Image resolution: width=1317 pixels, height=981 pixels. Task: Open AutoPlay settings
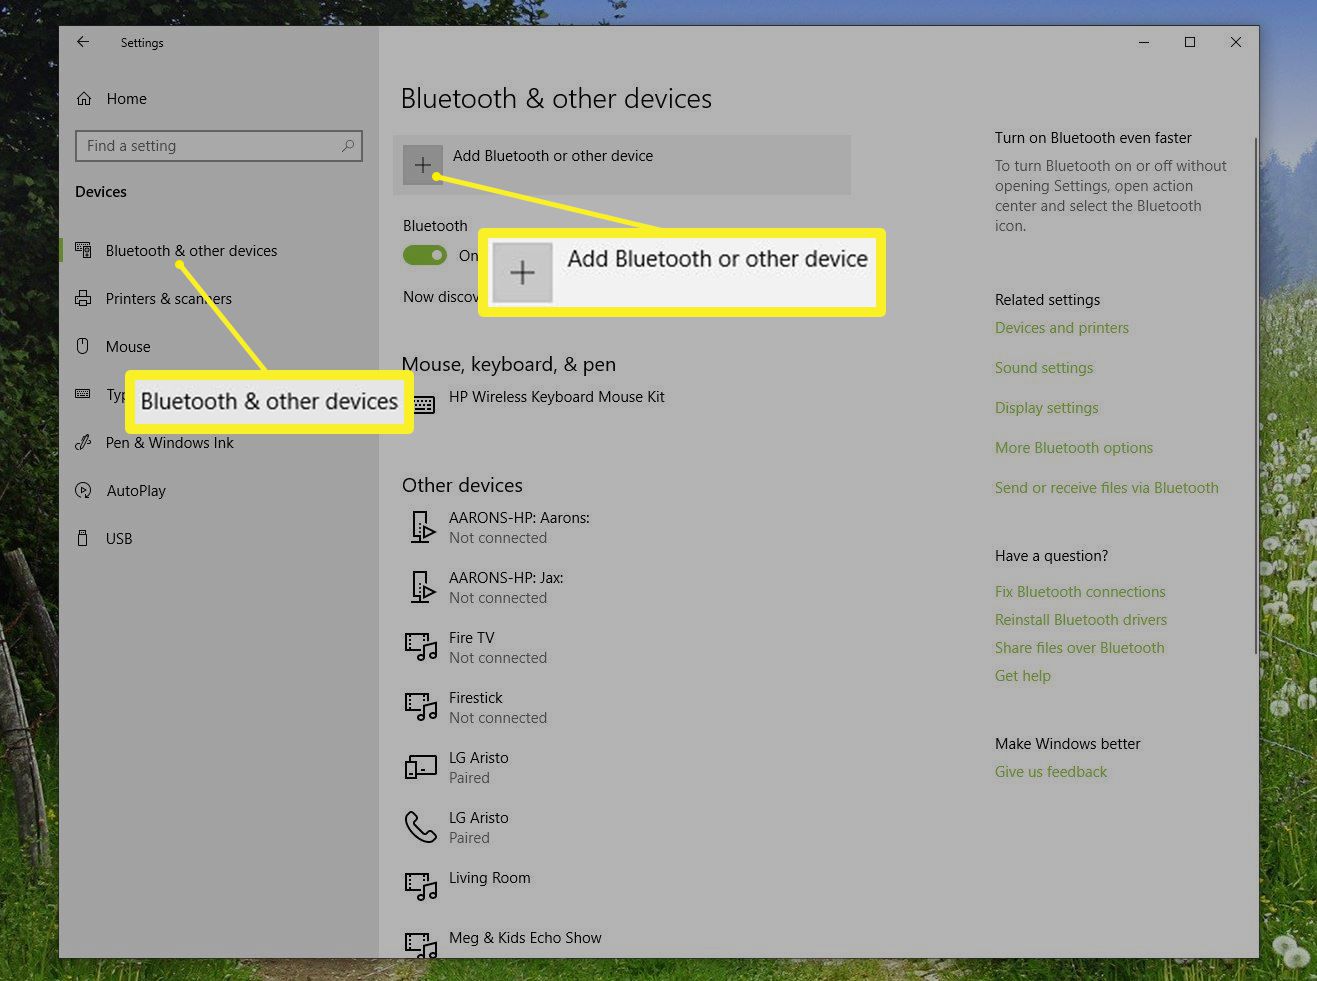pos(136,491)
